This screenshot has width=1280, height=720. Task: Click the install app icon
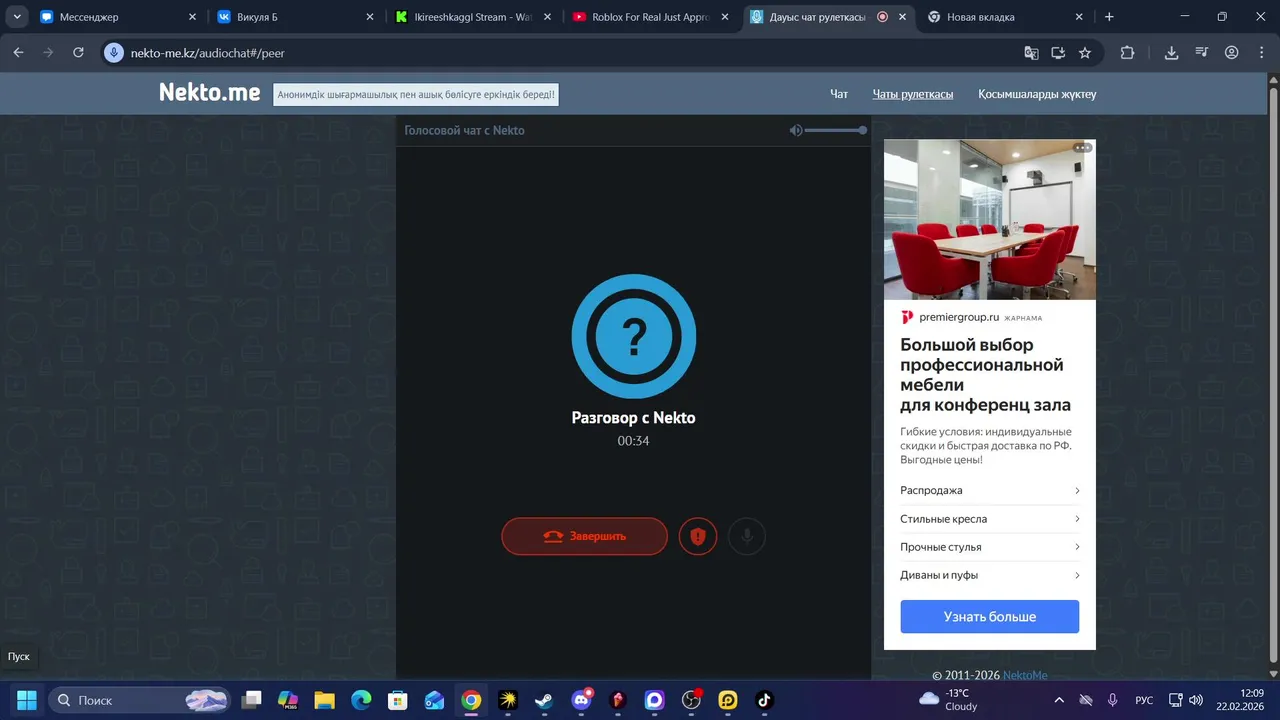(x=1058, y=53)
